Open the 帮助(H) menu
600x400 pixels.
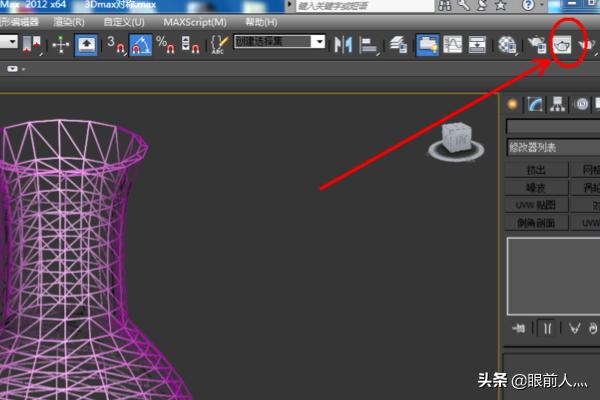pos(261,22)
